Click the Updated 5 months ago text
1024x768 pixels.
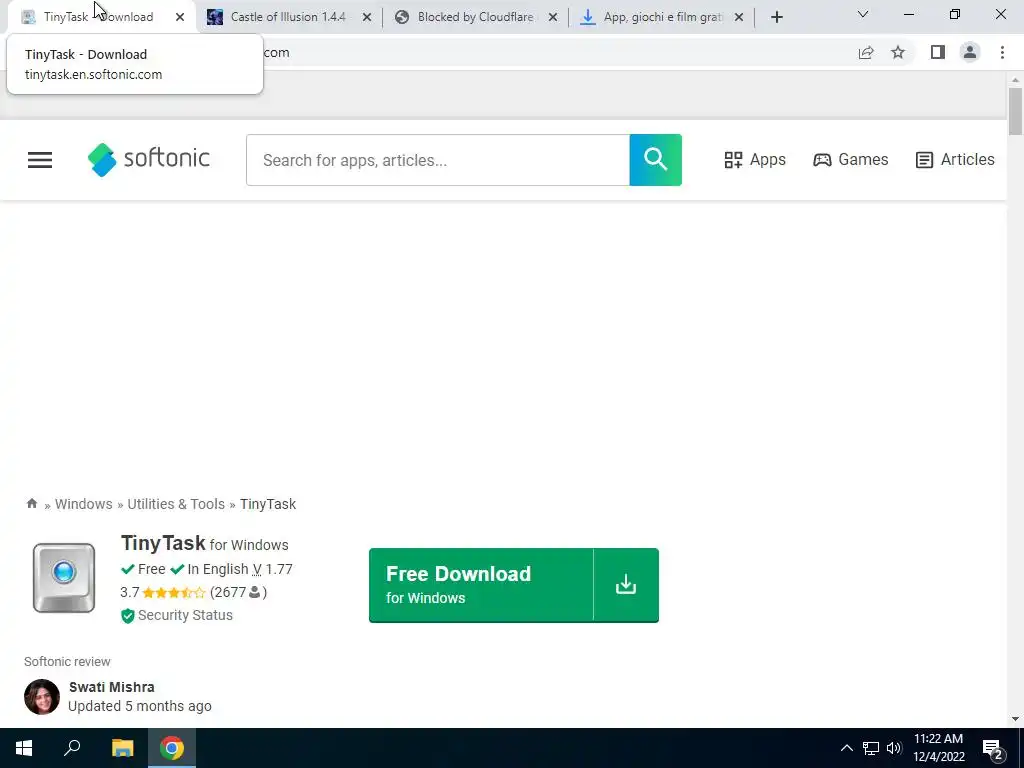click(x=140, y=707)
